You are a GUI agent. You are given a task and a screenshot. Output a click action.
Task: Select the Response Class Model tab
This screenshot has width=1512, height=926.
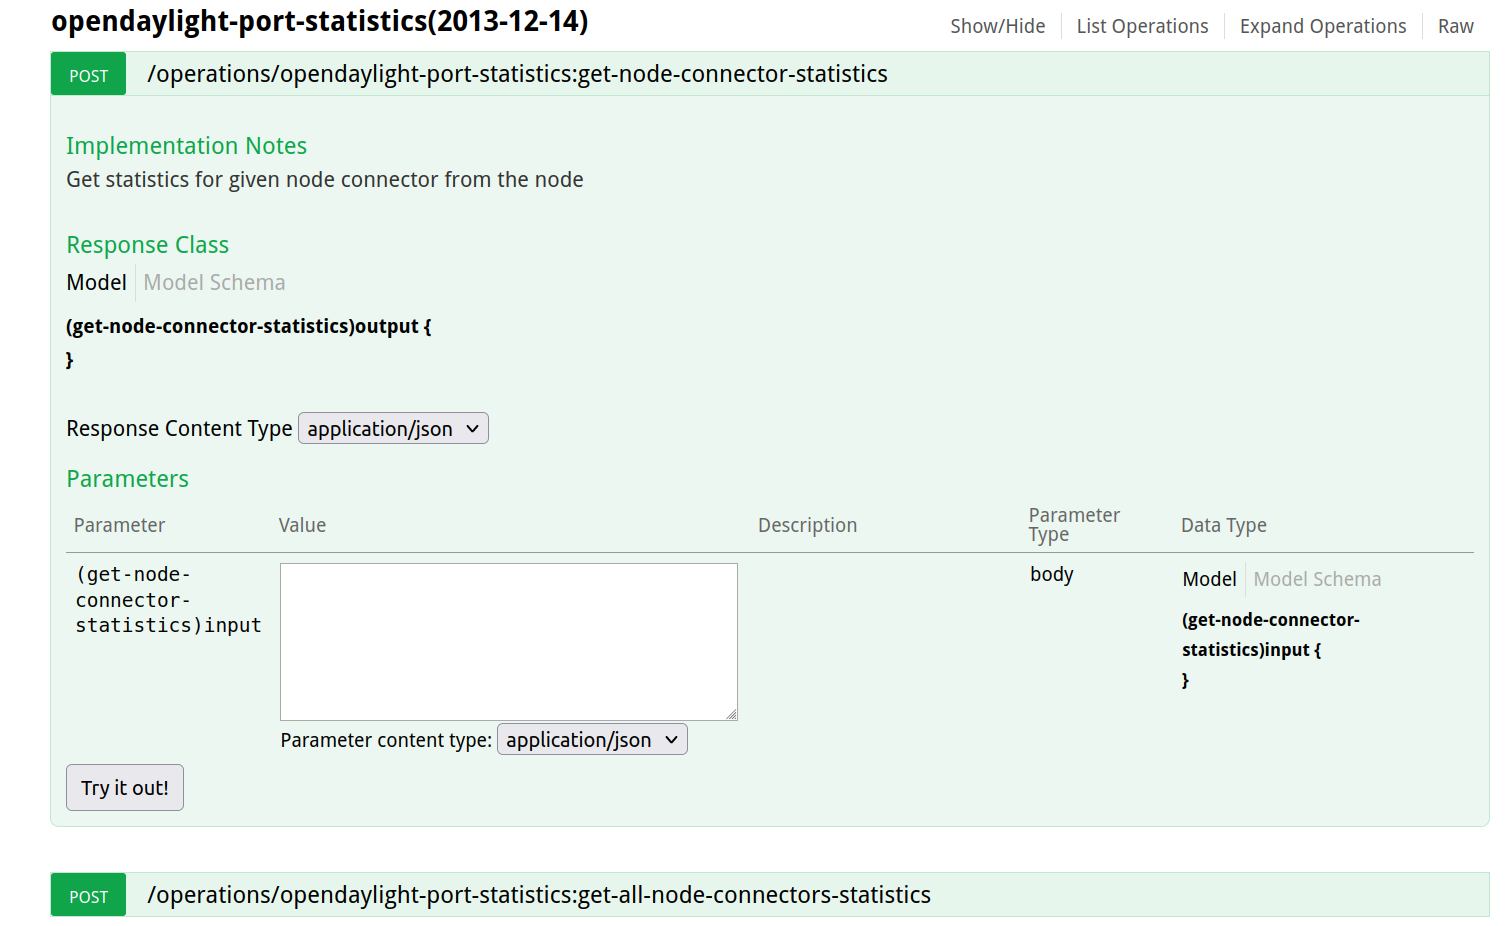click(x=96, y=283)
